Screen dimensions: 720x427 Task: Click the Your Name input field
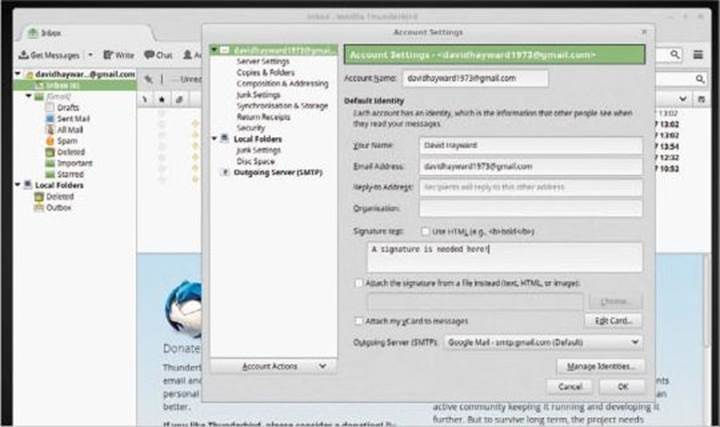pyautogui.click(x=530, y=146)
